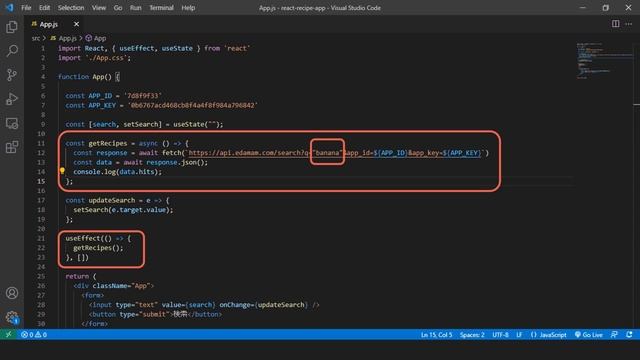The height and width of the screenshot is (360, 640).
Task: Click the word getRecipes on line 11
Action: tap(108, 143)
